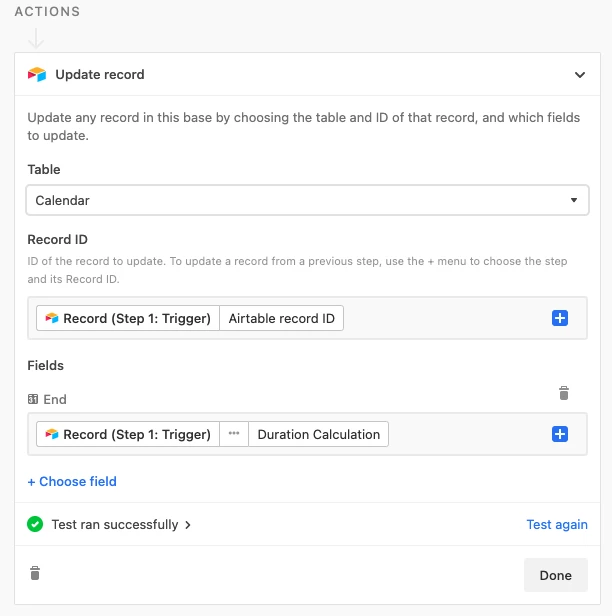Delete this action with bottom trash icon
Viewport: 612px width, 616px height.
[x=35, y=573]
